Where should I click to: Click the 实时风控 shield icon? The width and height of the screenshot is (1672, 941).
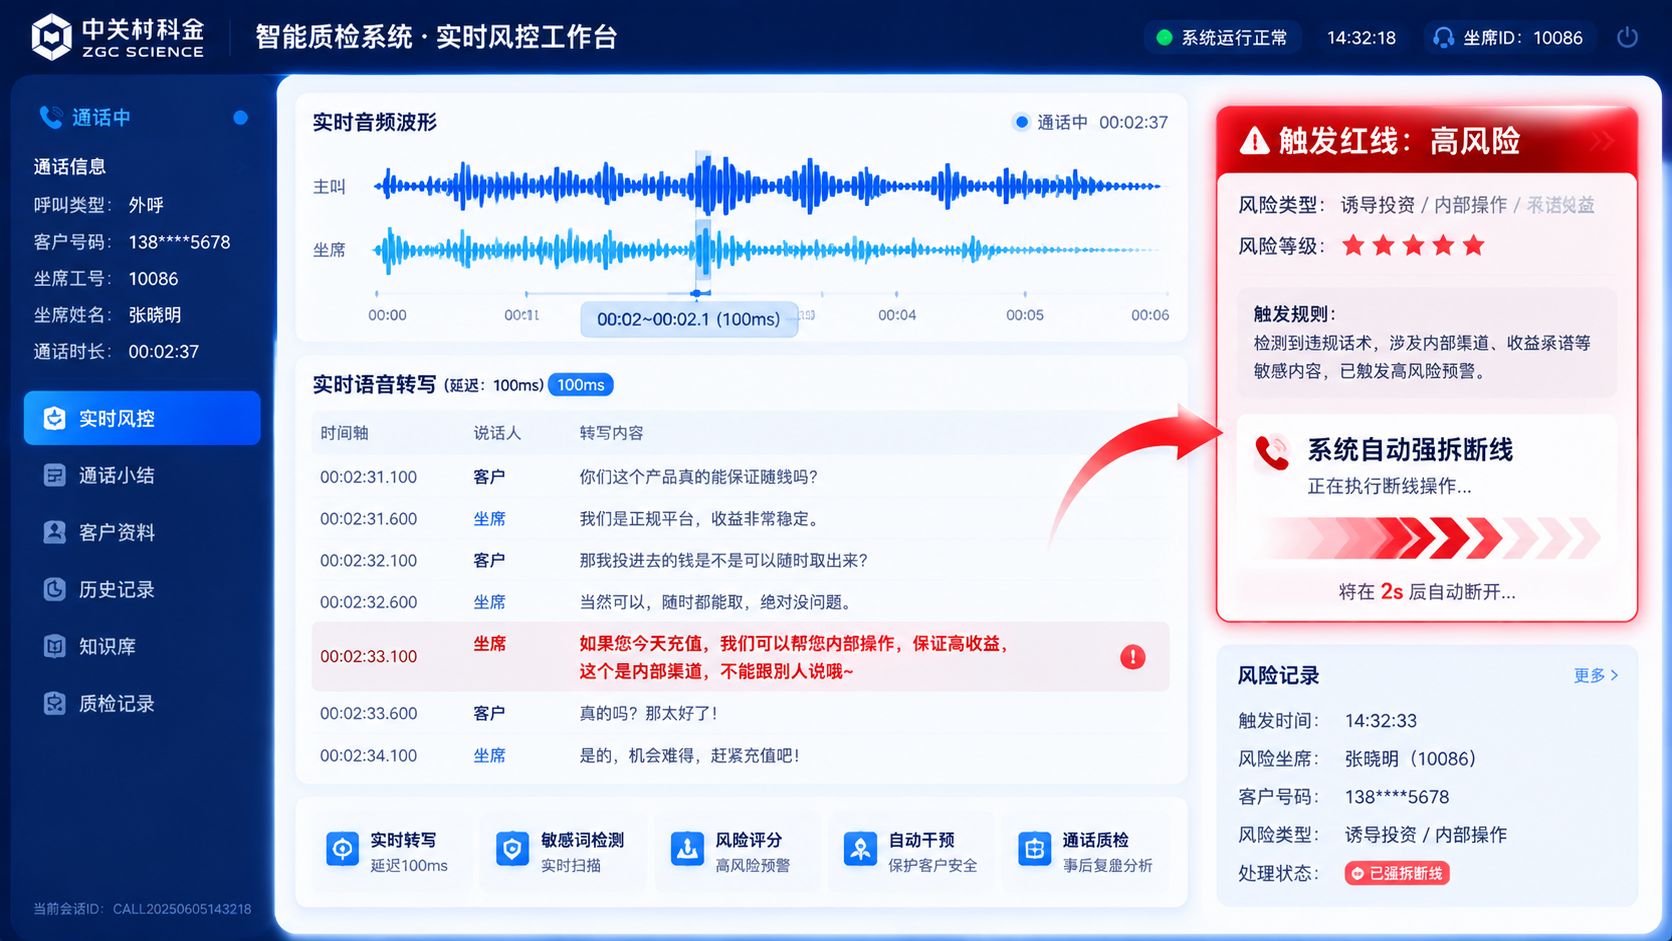(54, 418)
